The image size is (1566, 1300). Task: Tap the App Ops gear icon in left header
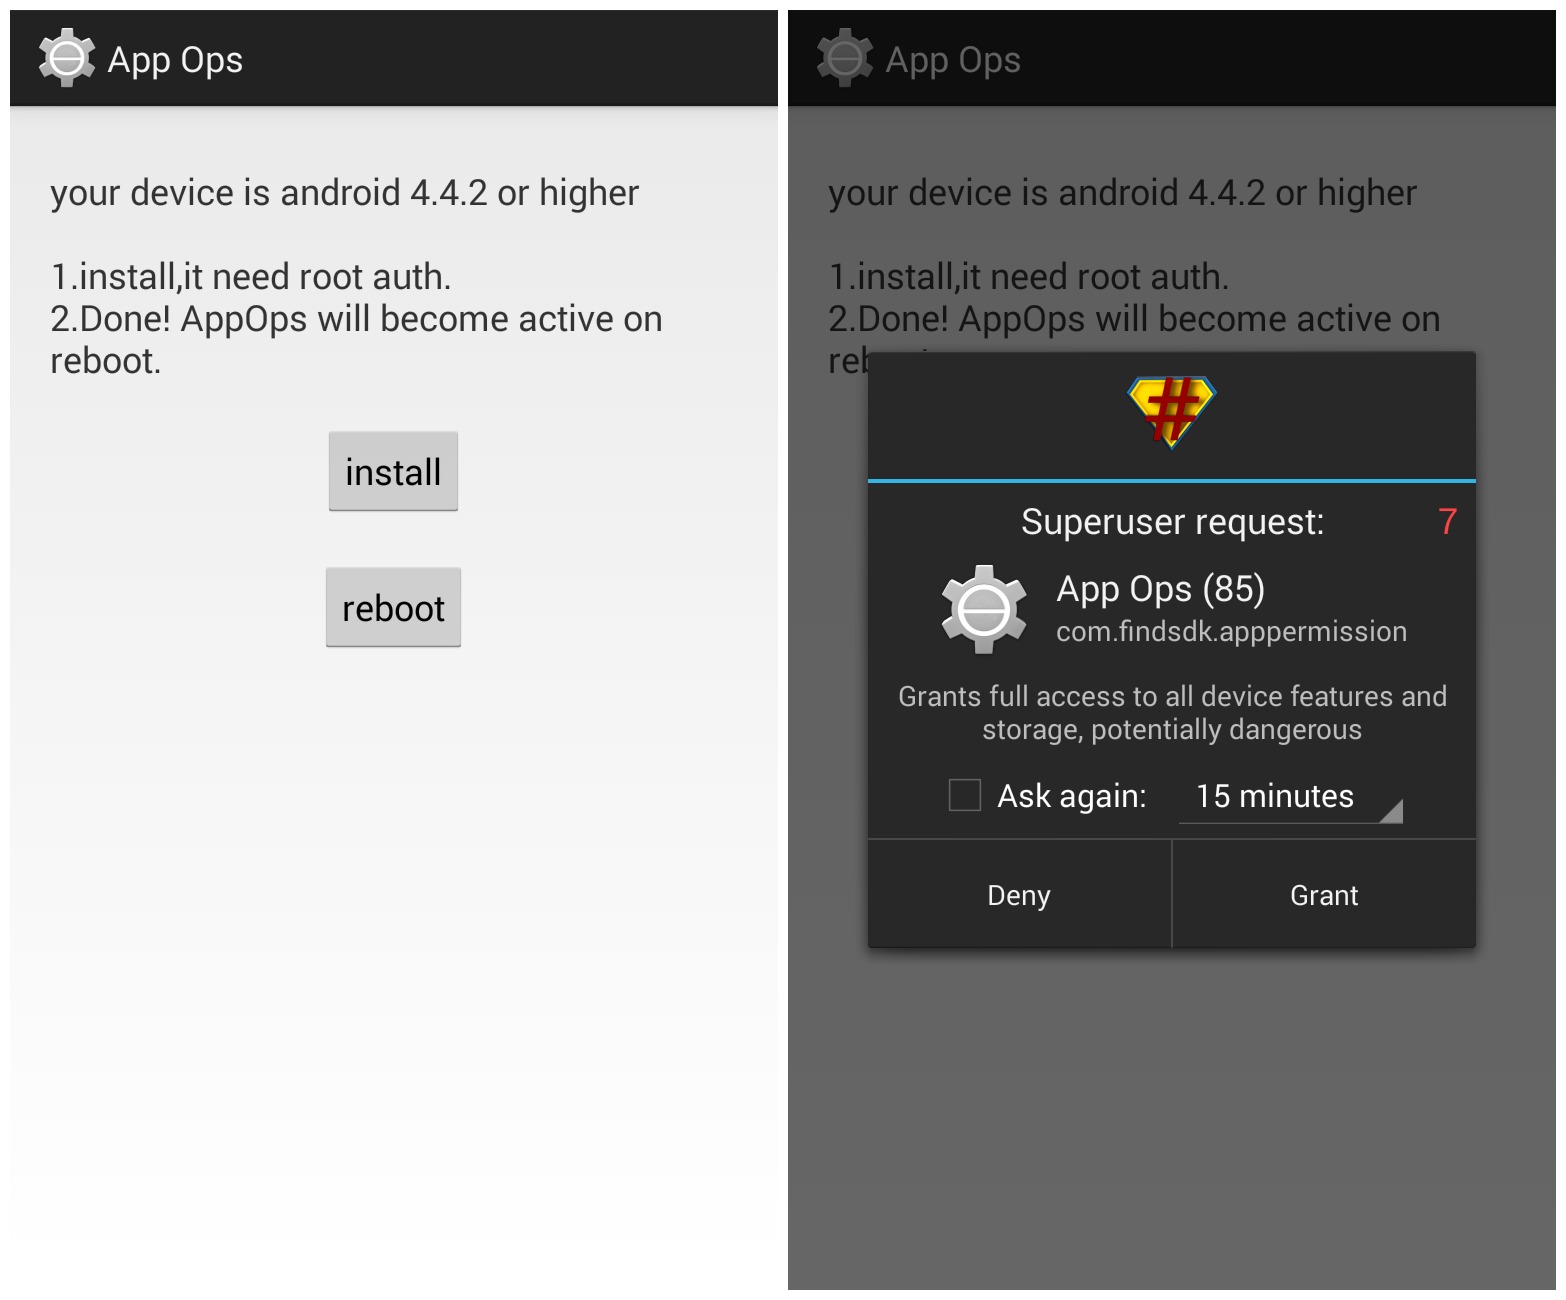click(x=66, y=58)
